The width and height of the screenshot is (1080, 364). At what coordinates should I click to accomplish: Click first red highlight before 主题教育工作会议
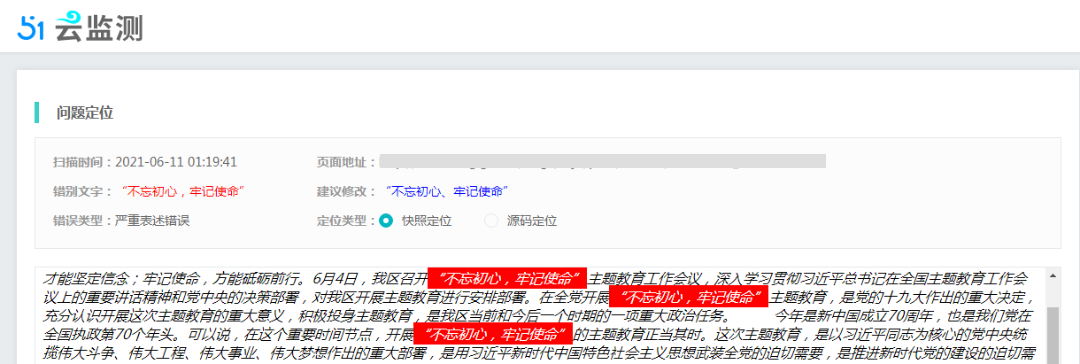[x=507, y=279]
